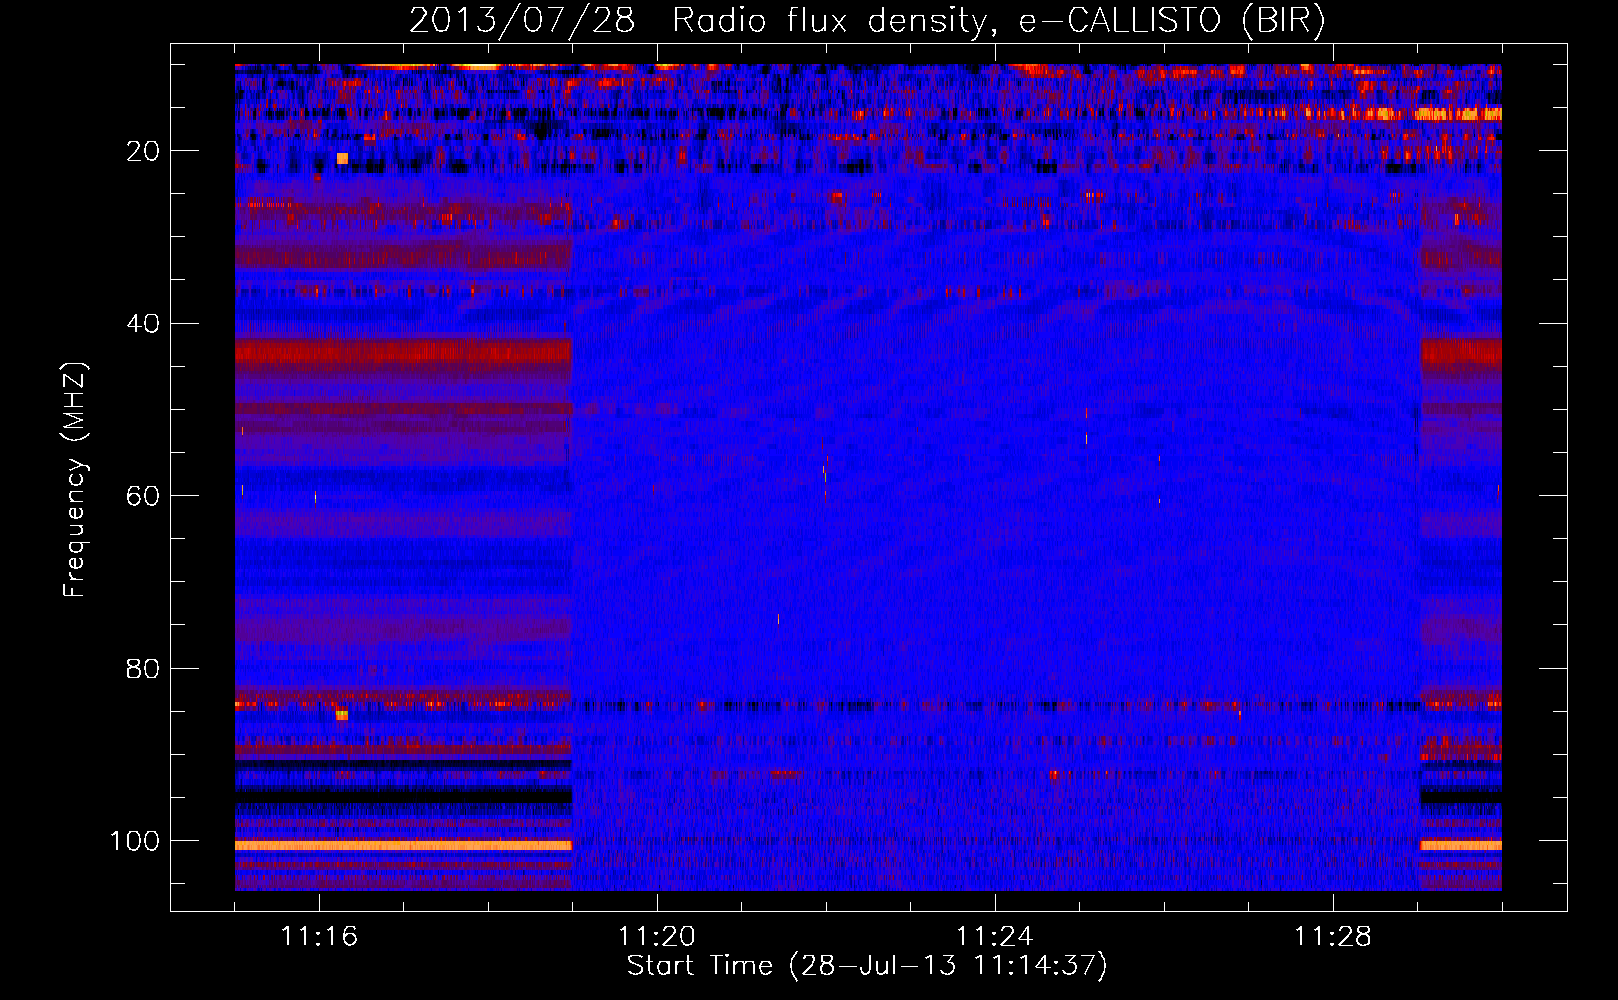The height and width of the screenshot is (1000, 1618).
Task: Click the '100' frequency tick label
Action: point(135,841)
